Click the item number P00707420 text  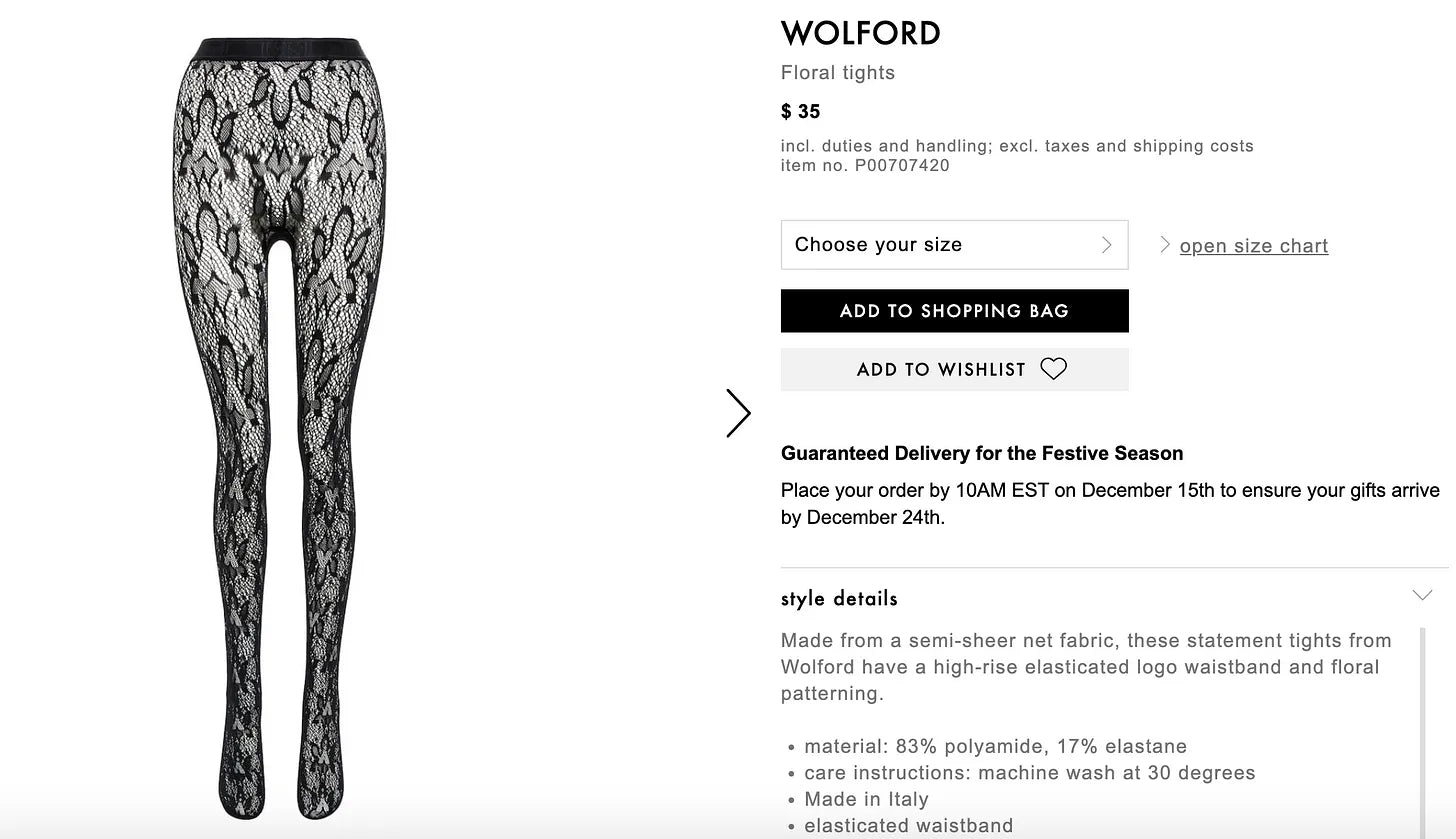865,166
